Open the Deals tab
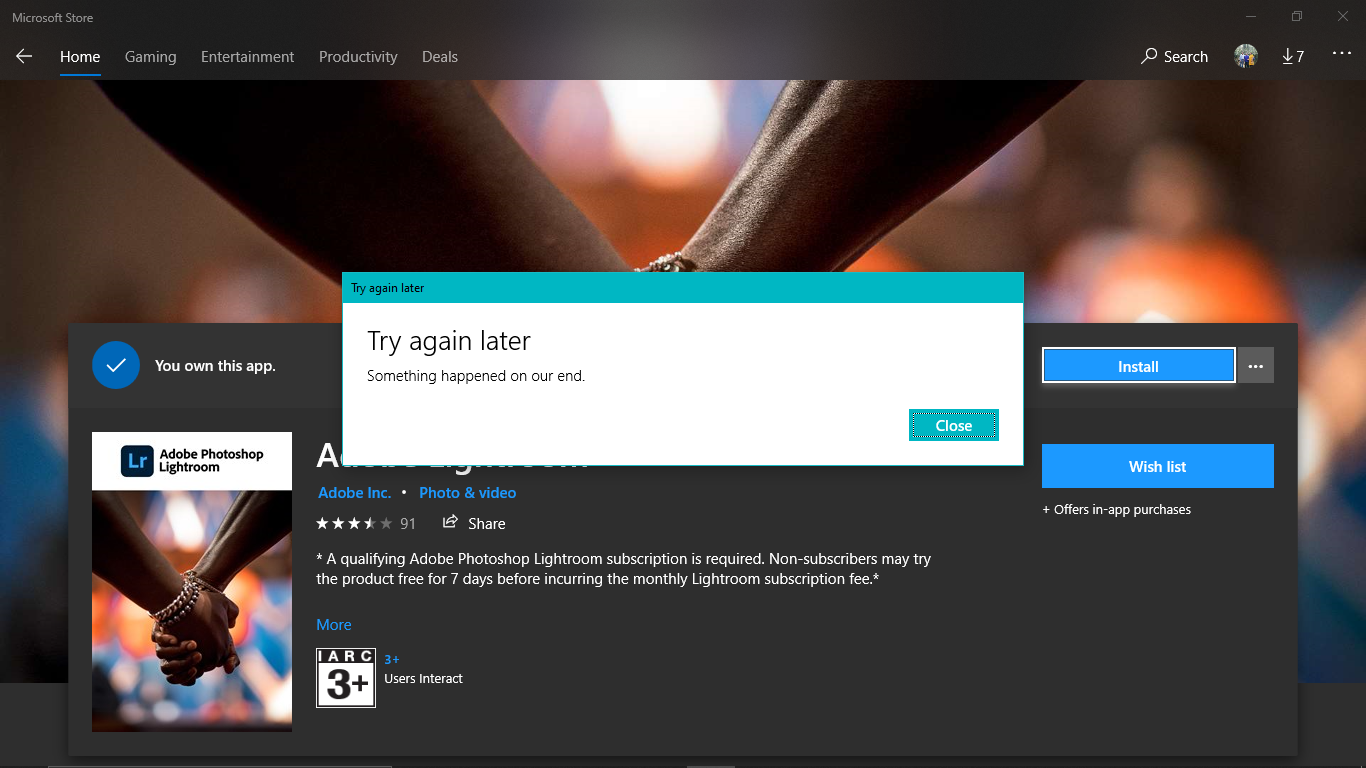 pos(440,57)
